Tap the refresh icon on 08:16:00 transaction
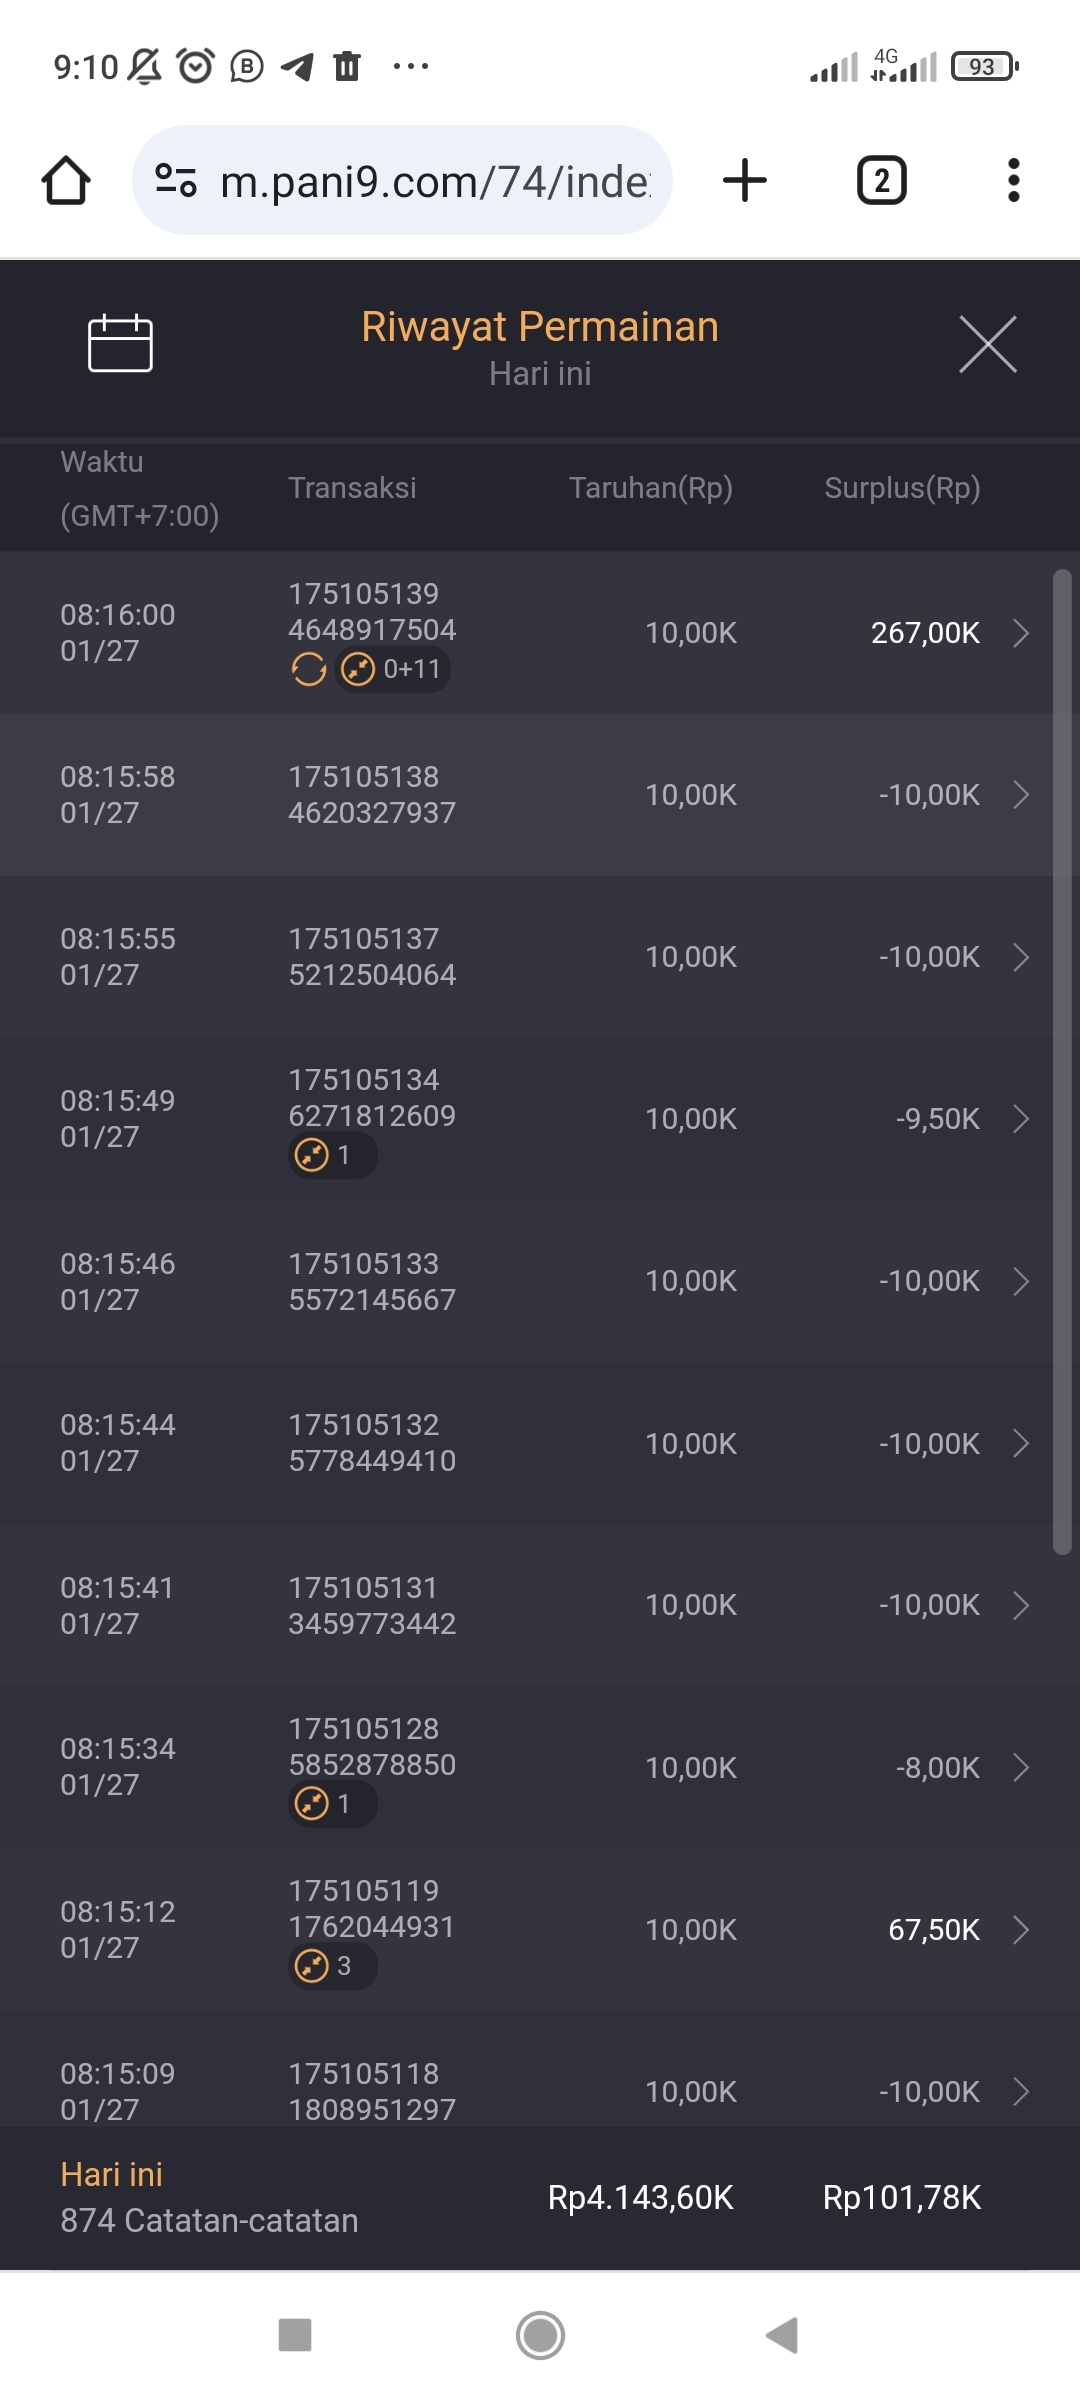Image resolution: width=1080 pixels, height=2400 pixels. click(x=309, y=669)
